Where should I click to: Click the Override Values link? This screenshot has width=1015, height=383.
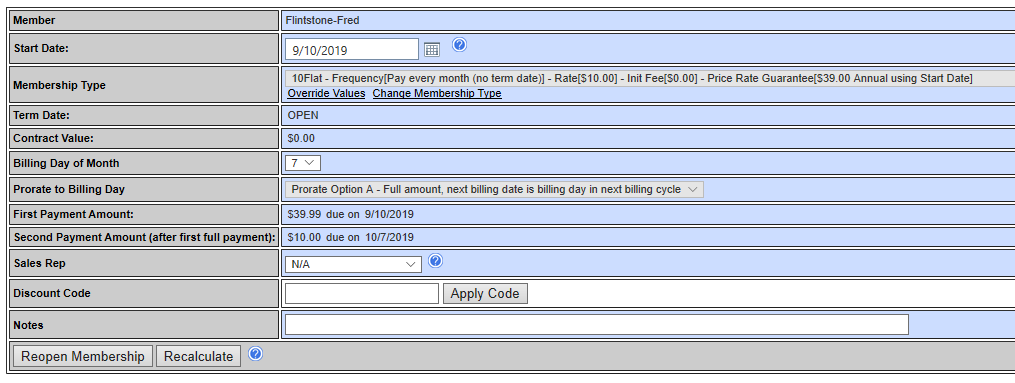click(326, 93)
